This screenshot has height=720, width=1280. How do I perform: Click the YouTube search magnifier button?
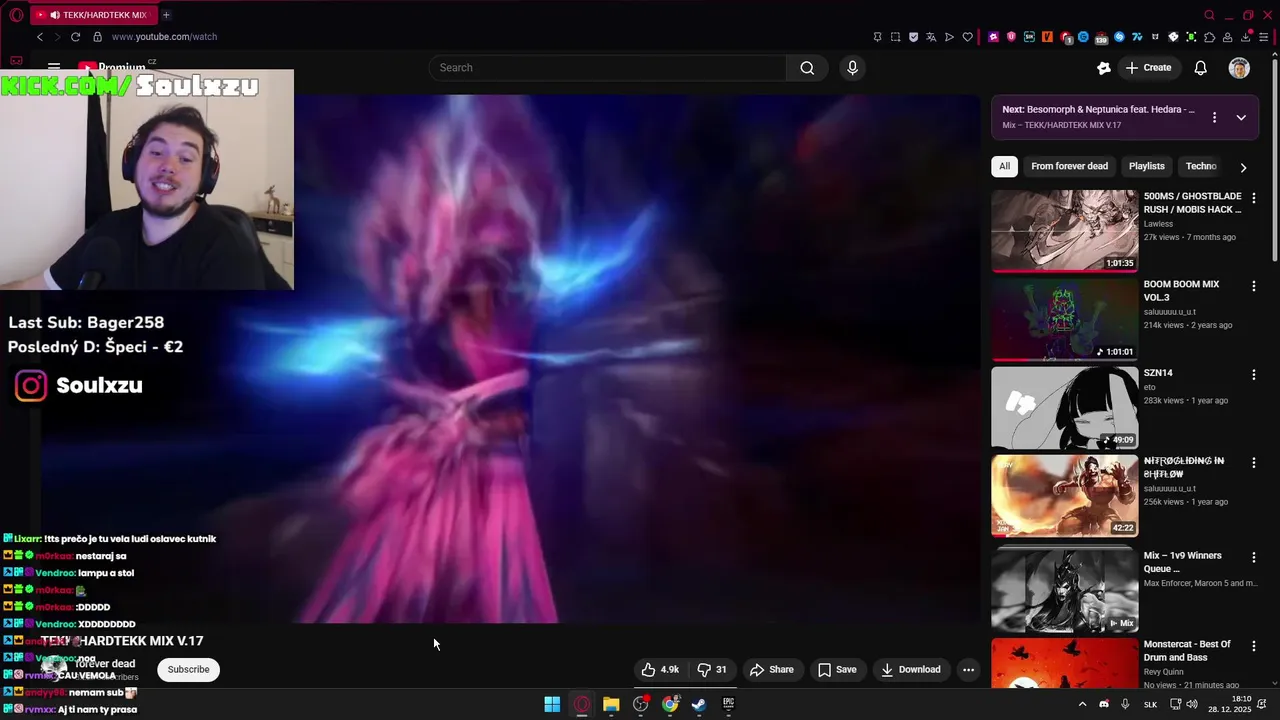pos(807,68)
